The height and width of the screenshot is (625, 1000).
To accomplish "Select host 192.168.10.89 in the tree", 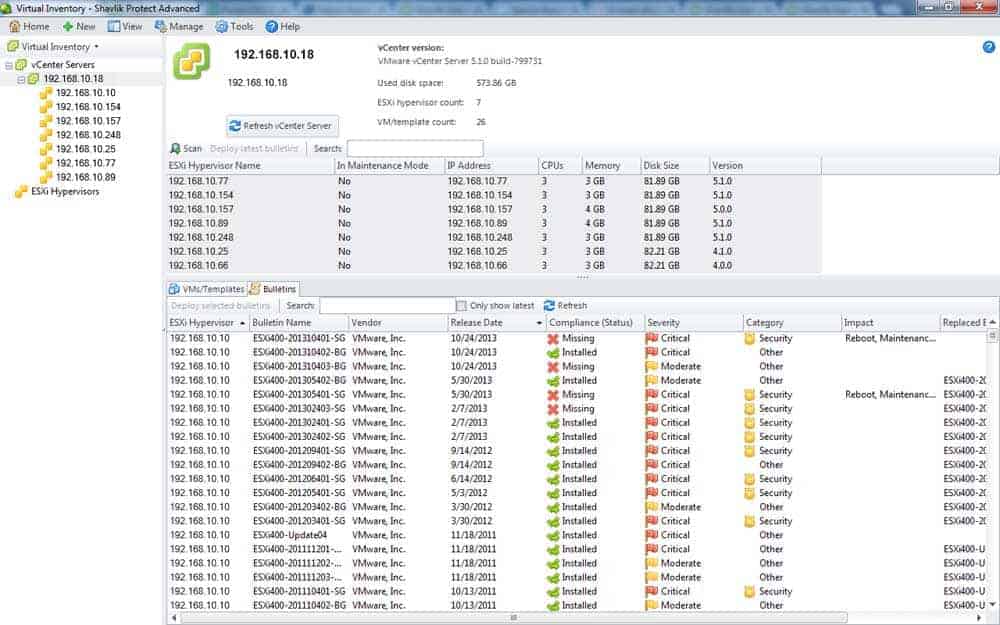I will point(85,177).
